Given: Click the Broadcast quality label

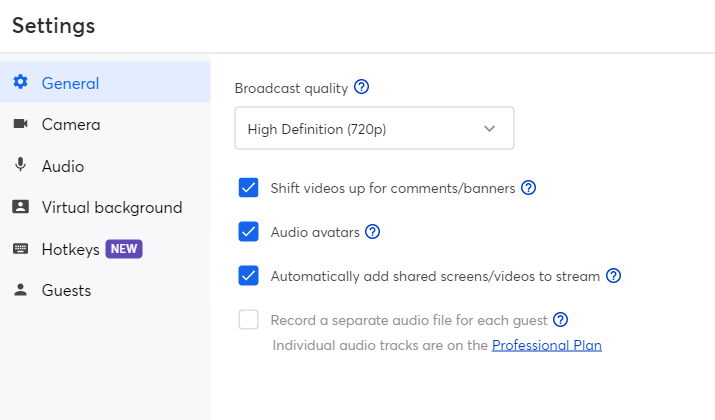Looking at the screenshot, I should pyautogui.click(x=291, y=88).
